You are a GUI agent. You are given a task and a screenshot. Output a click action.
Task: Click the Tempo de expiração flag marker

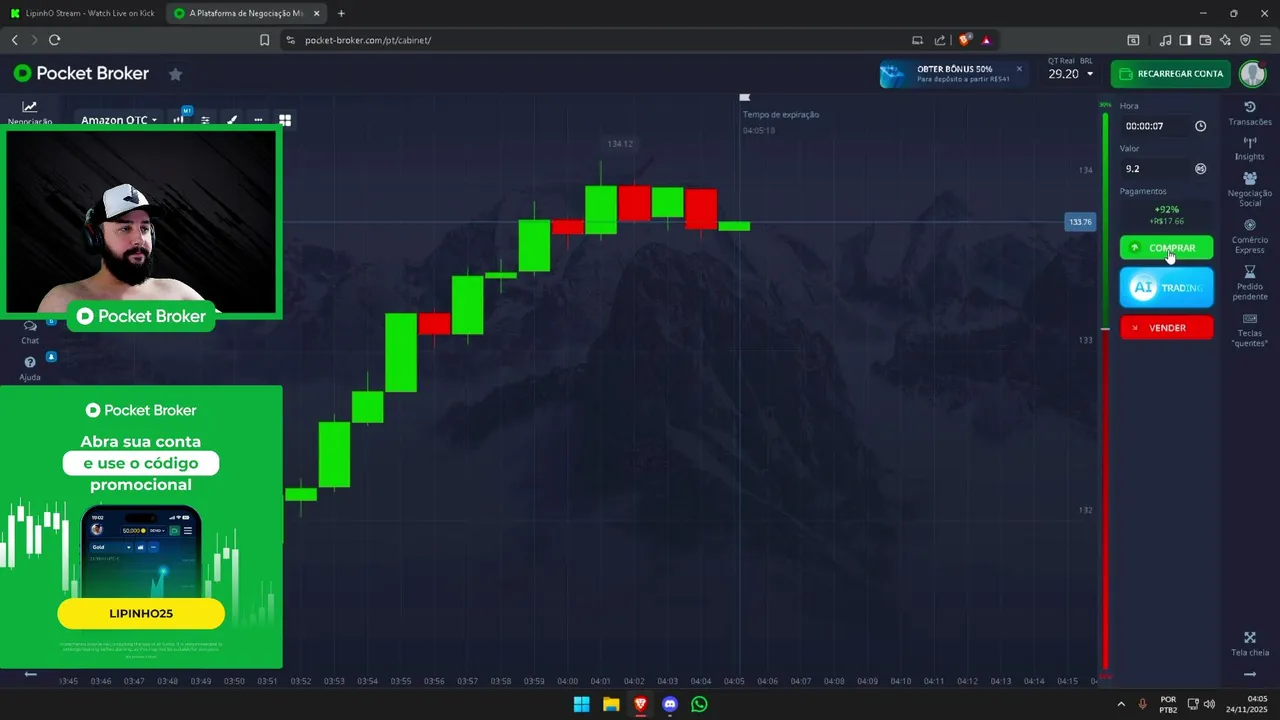(x=744, y=98)
